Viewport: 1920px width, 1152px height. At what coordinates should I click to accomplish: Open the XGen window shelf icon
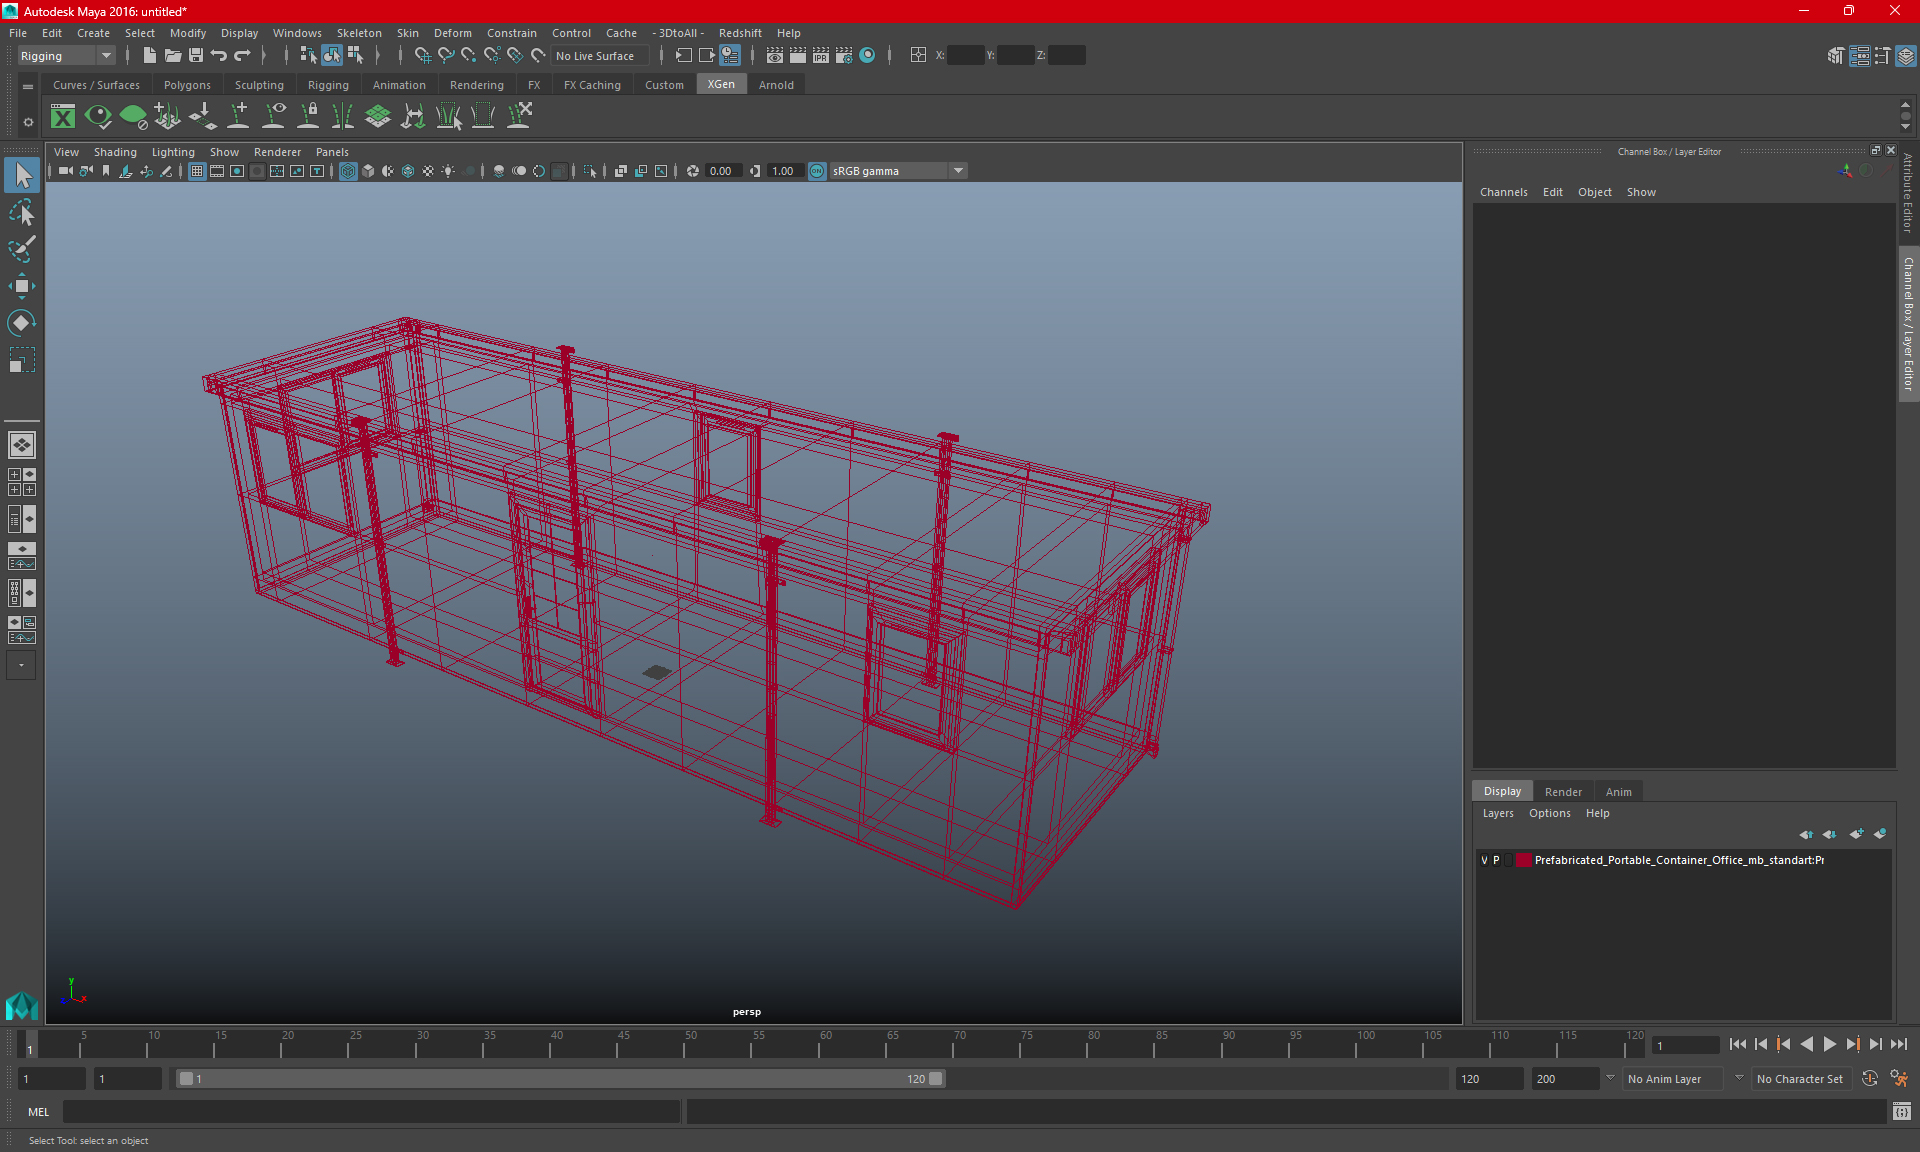tap(63, 117)
